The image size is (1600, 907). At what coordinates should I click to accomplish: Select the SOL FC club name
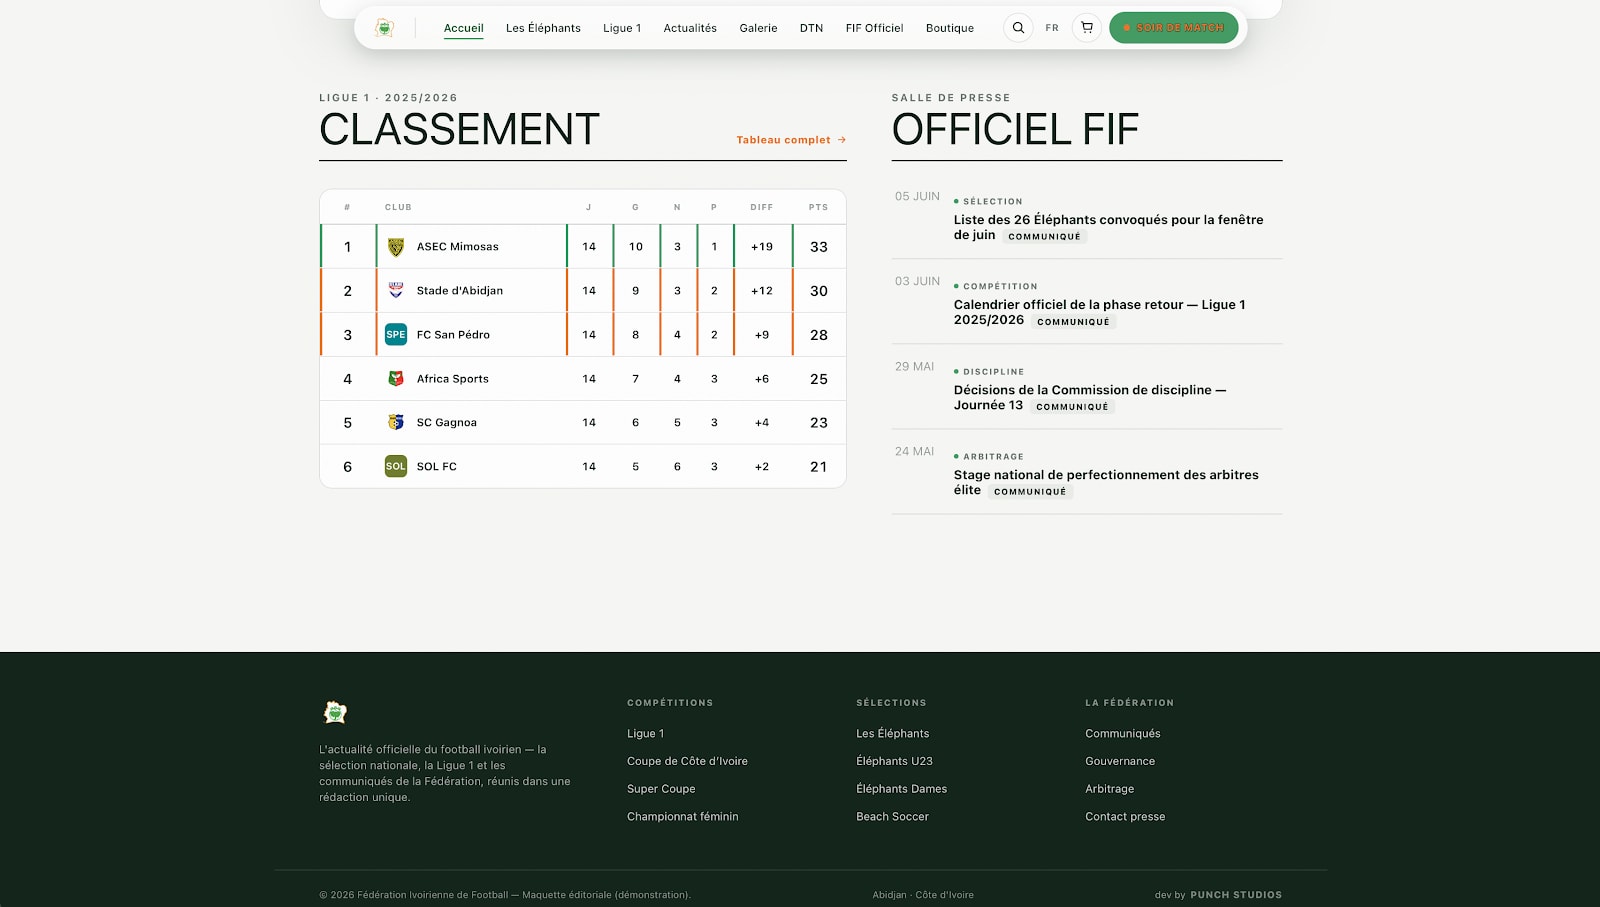pyautogui.click(x=437, y=467)
